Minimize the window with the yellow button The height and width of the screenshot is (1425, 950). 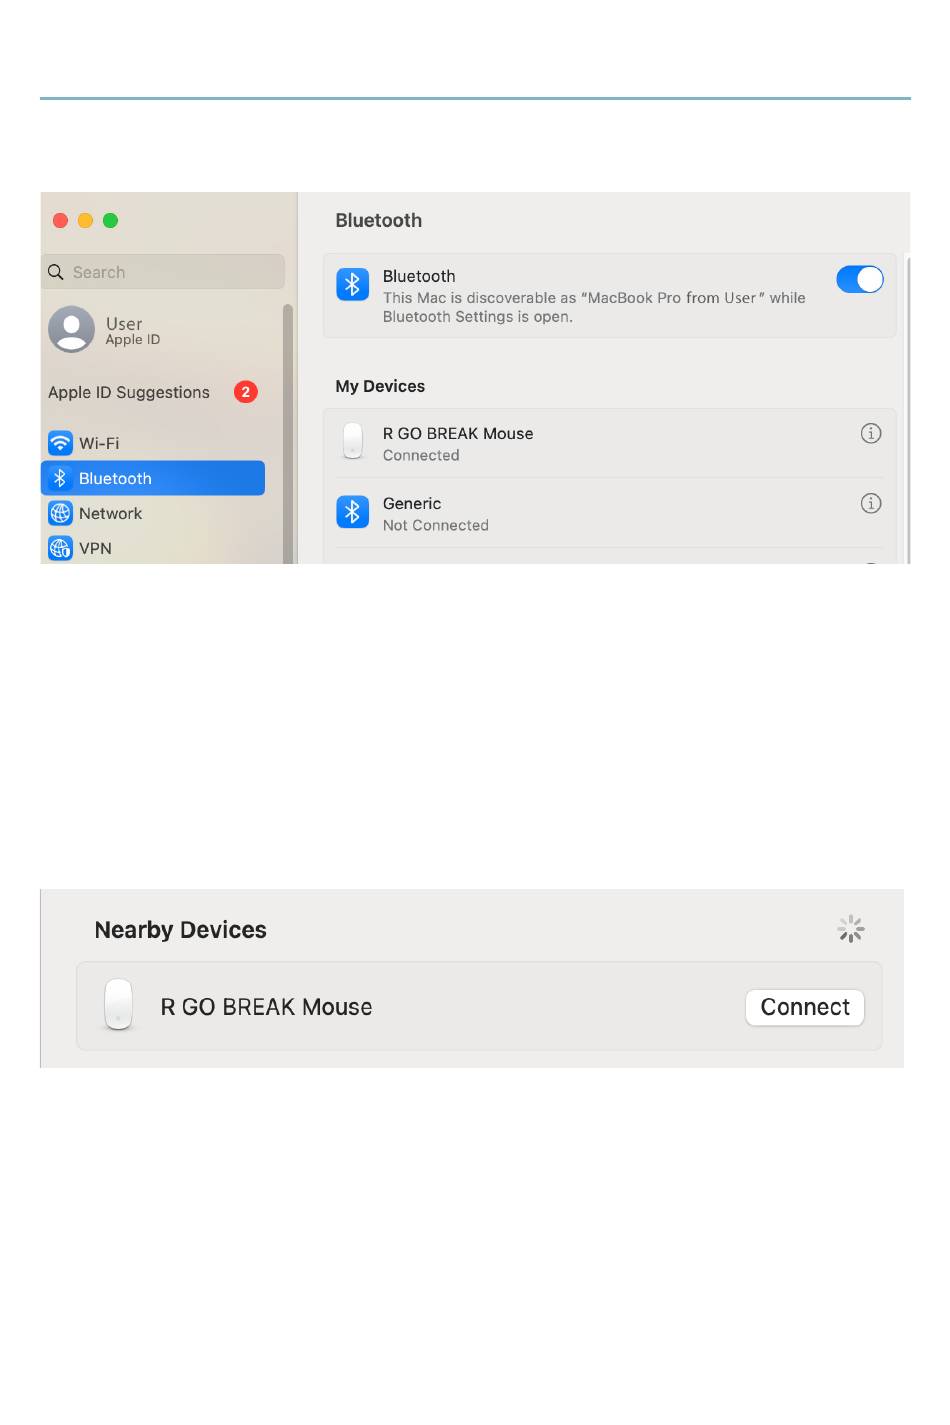coord(85,220)
